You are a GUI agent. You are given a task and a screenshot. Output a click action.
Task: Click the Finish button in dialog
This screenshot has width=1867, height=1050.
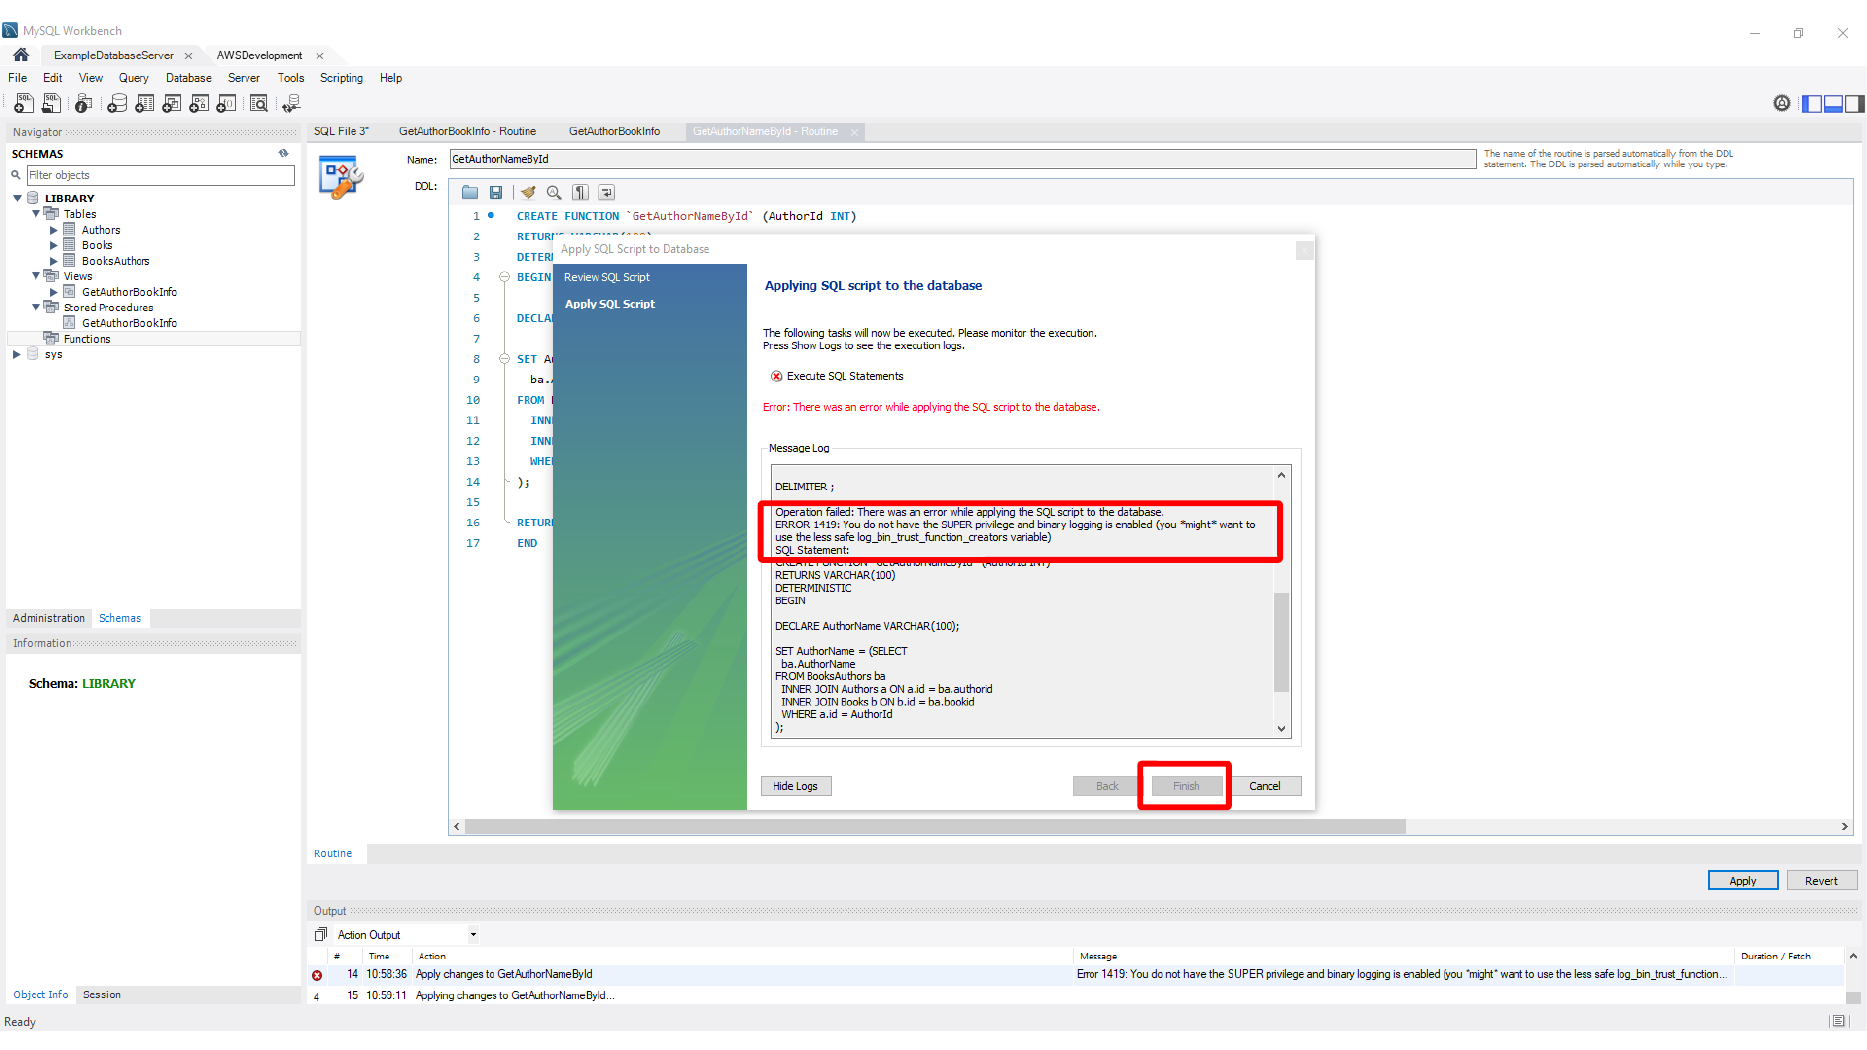[x=1186, y=786]
